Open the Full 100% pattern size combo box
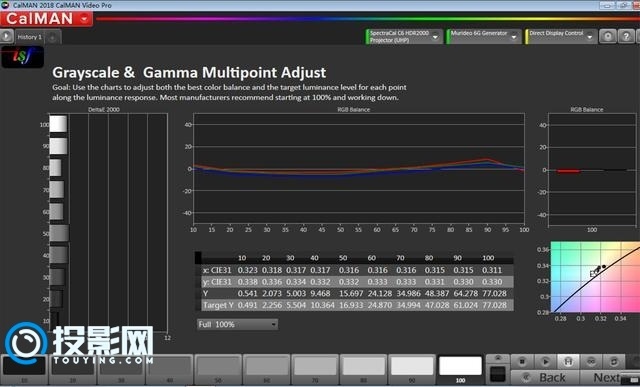 (237, 325)
